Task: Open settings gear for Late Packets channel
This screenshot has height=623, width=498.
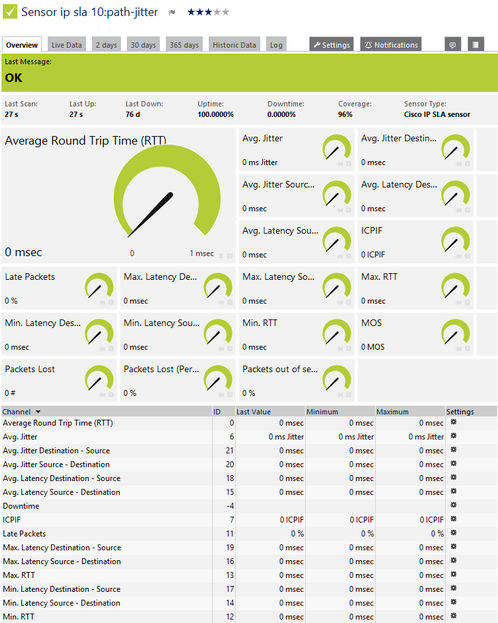Action: pos(453,533)
